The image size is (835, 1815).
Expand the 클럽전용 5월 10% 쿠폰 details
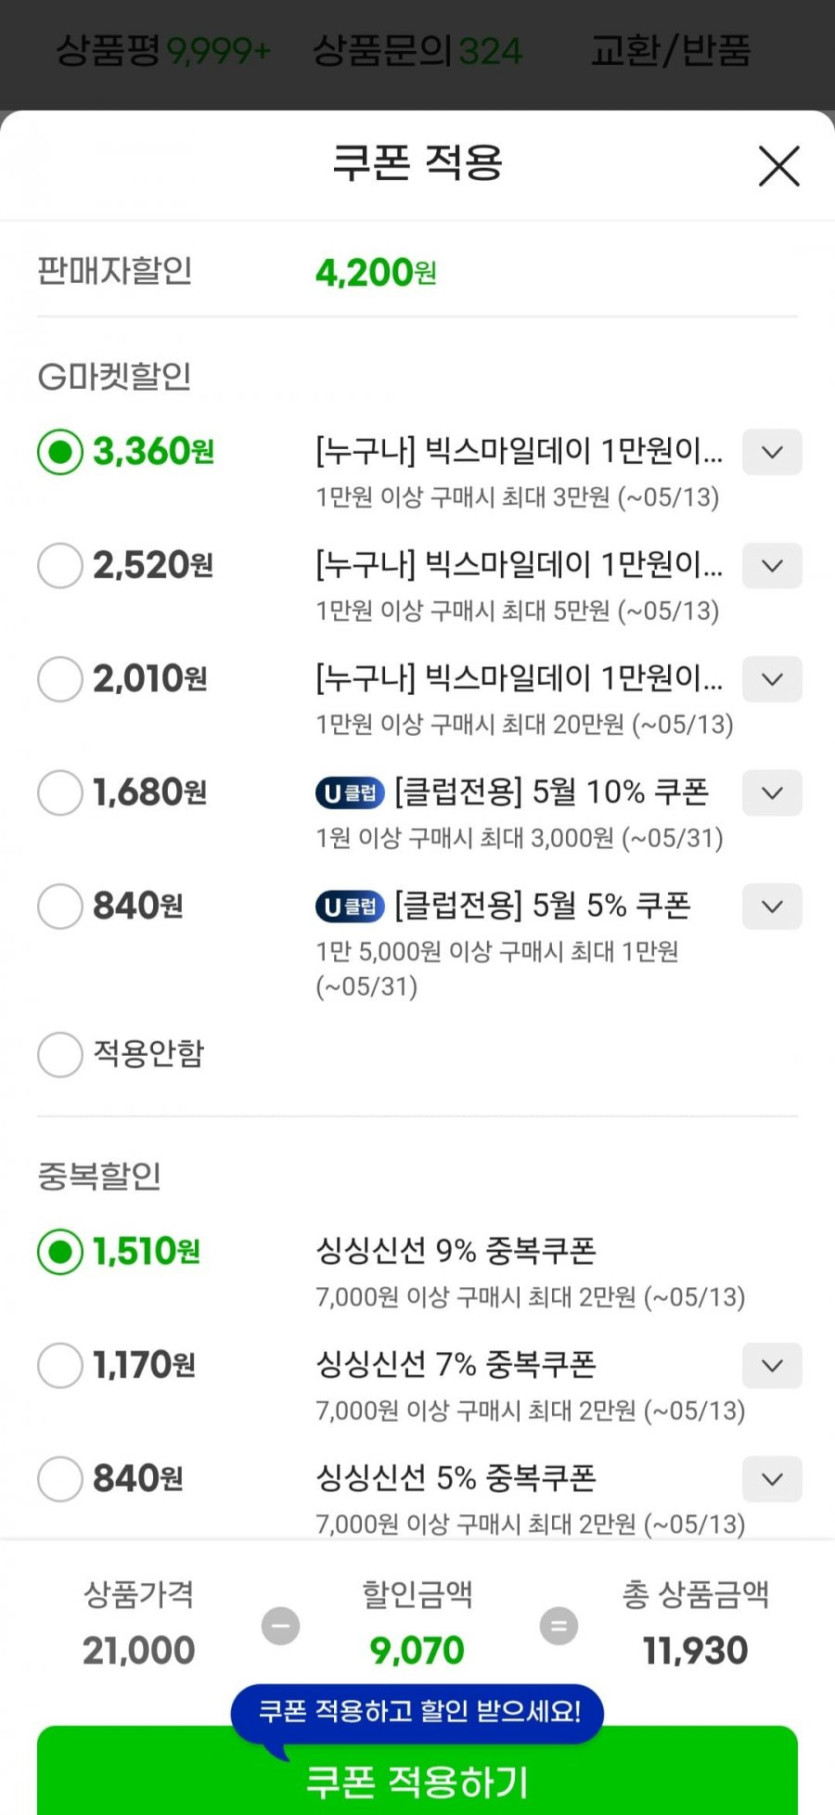pyautogui.click(x=771, y=793)
